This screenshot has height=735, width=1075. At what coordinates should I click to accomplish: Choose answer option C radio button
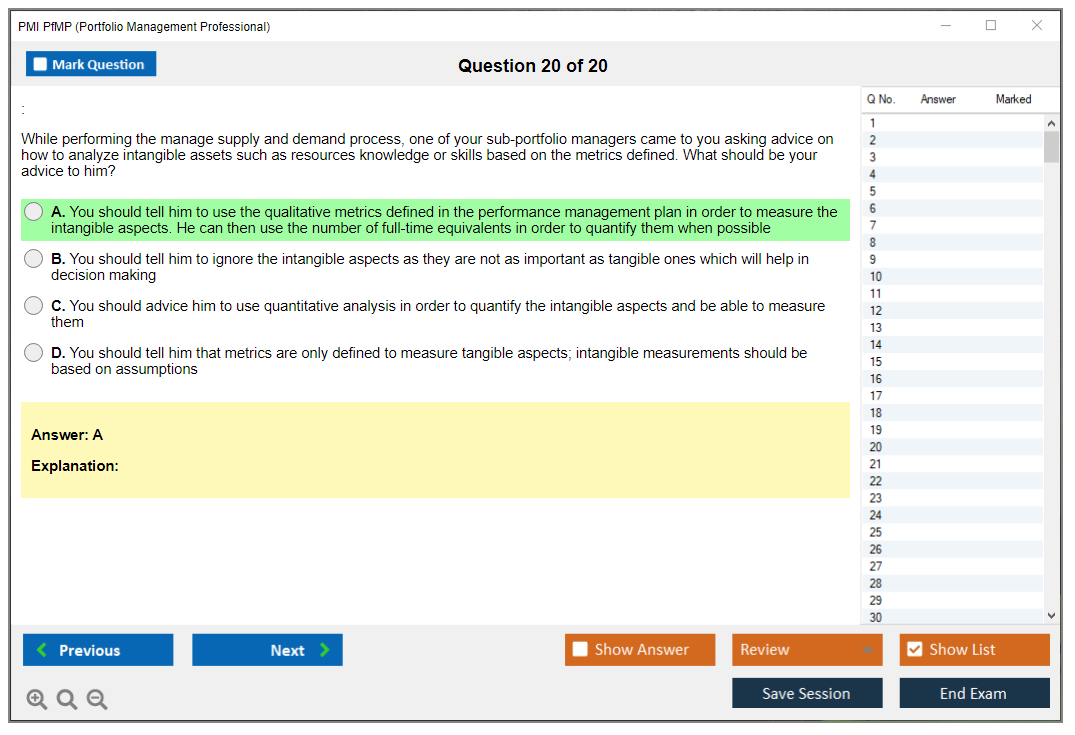click(x=34, y=306)
